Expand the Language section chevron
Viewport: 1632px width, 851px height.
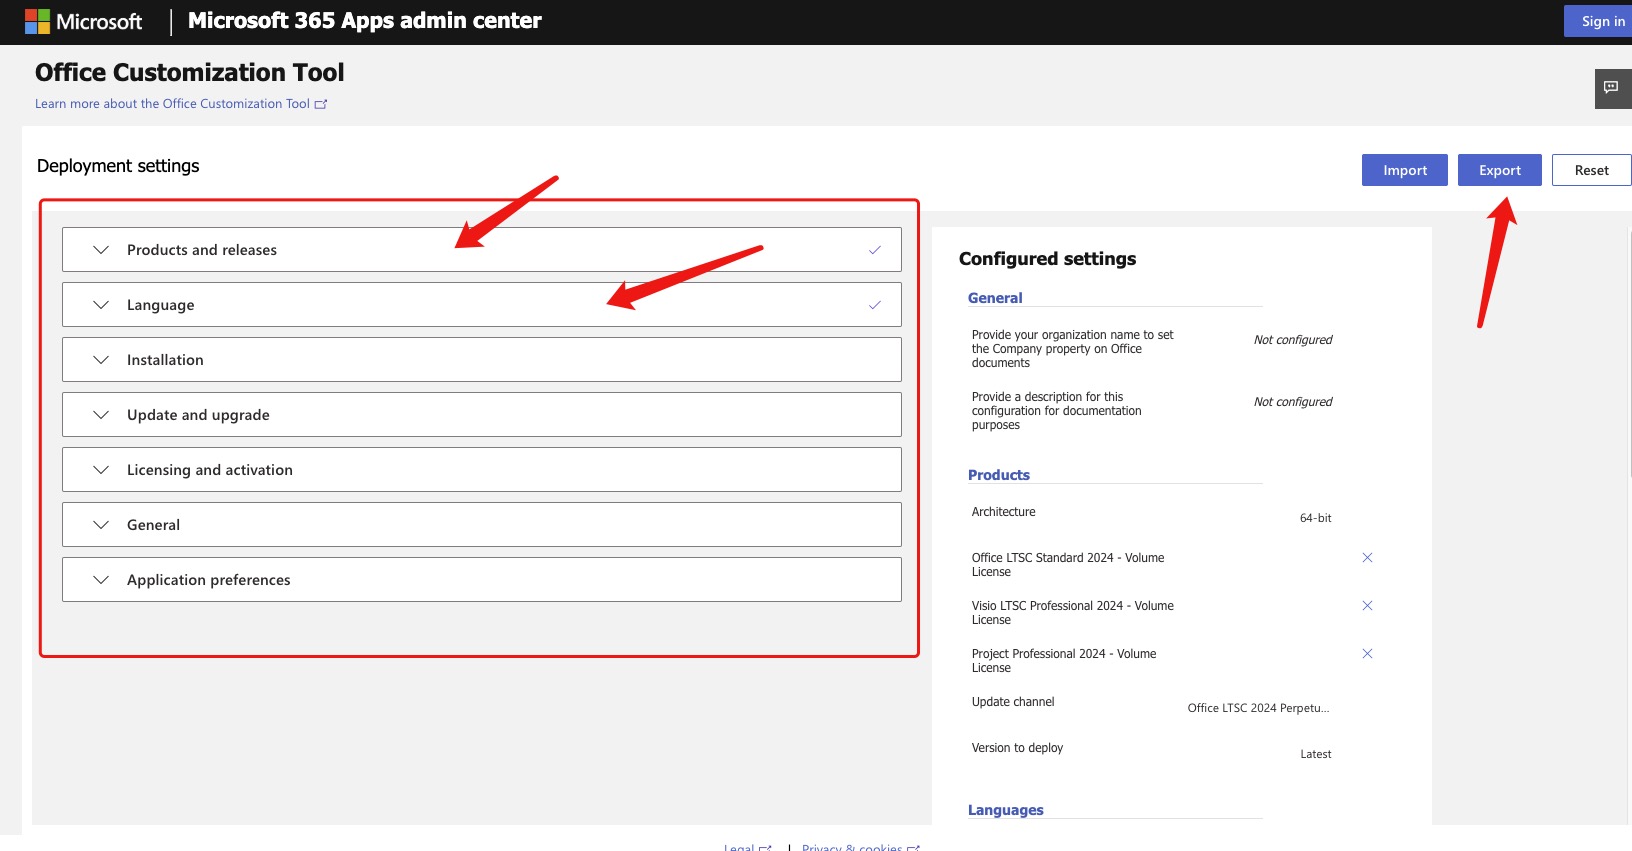tap(101, 305)
